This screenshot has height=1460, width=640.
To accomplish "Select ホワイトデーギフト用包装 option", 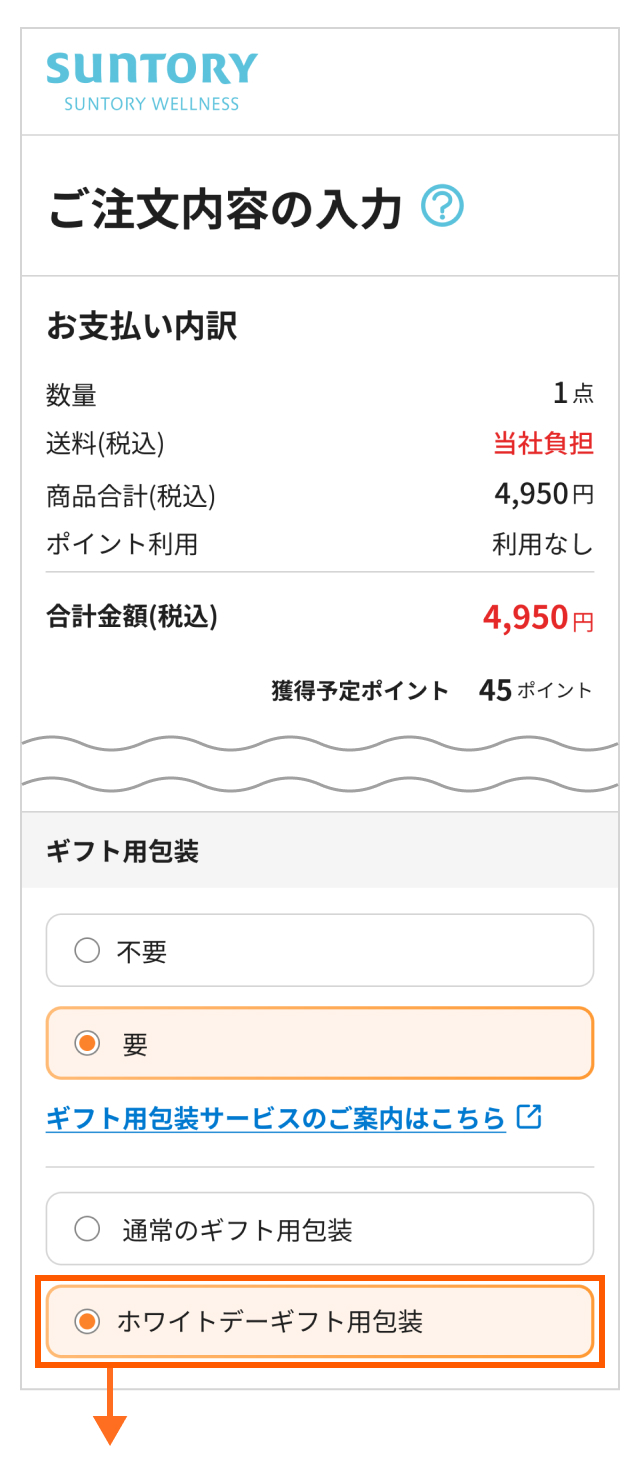I will (89, 1321).
